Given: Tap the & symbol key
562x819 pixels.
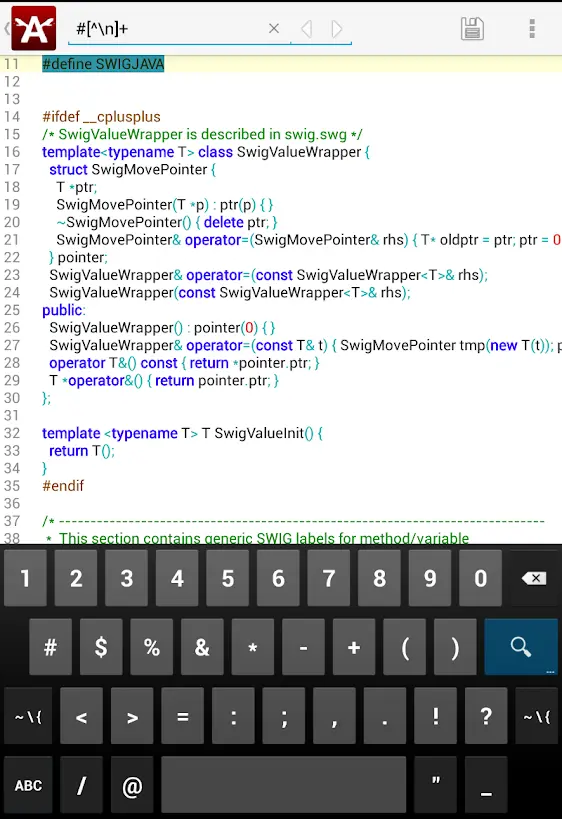Looking at the screenshot, I should [x=202, y=647].
